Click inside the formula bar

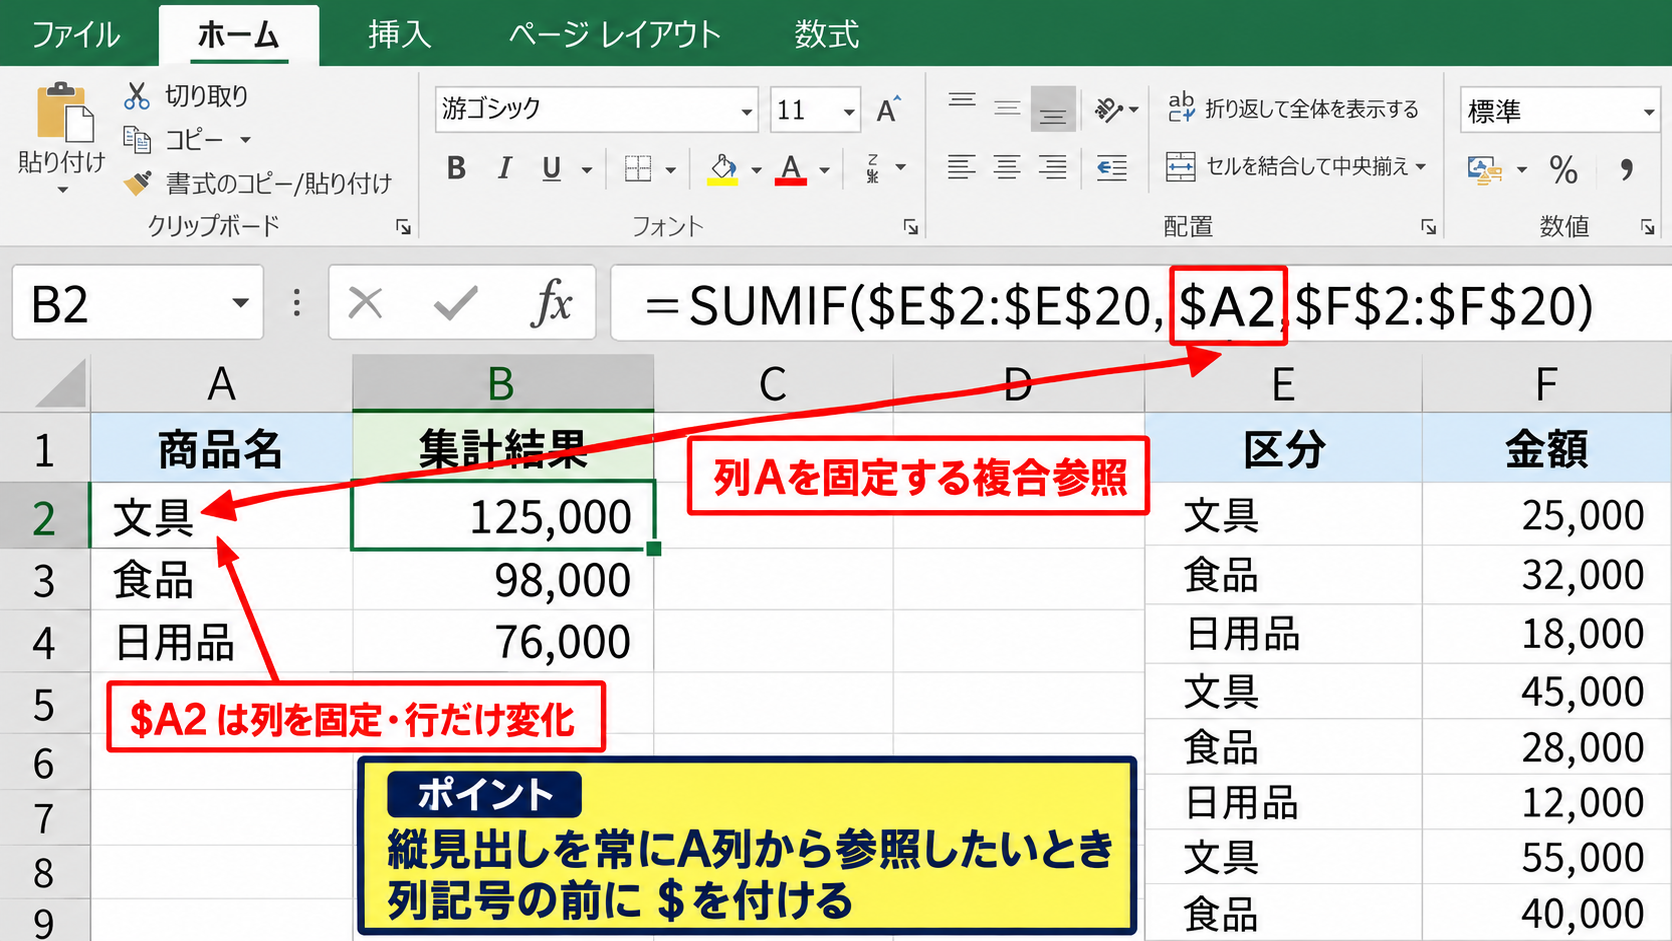(1140, 303)
